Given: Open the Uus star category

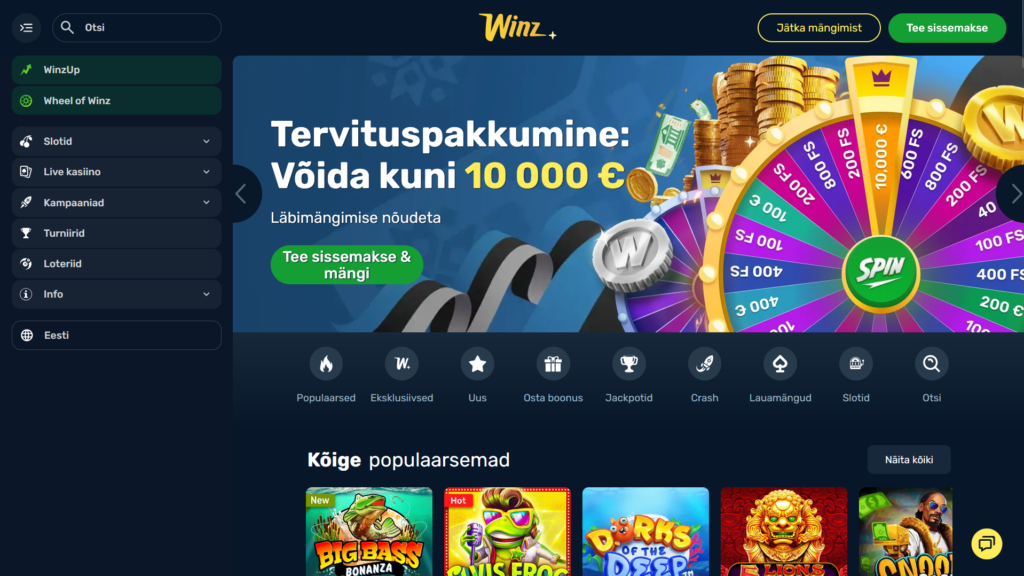Looking at the screenshot, I should pos(477,364).
